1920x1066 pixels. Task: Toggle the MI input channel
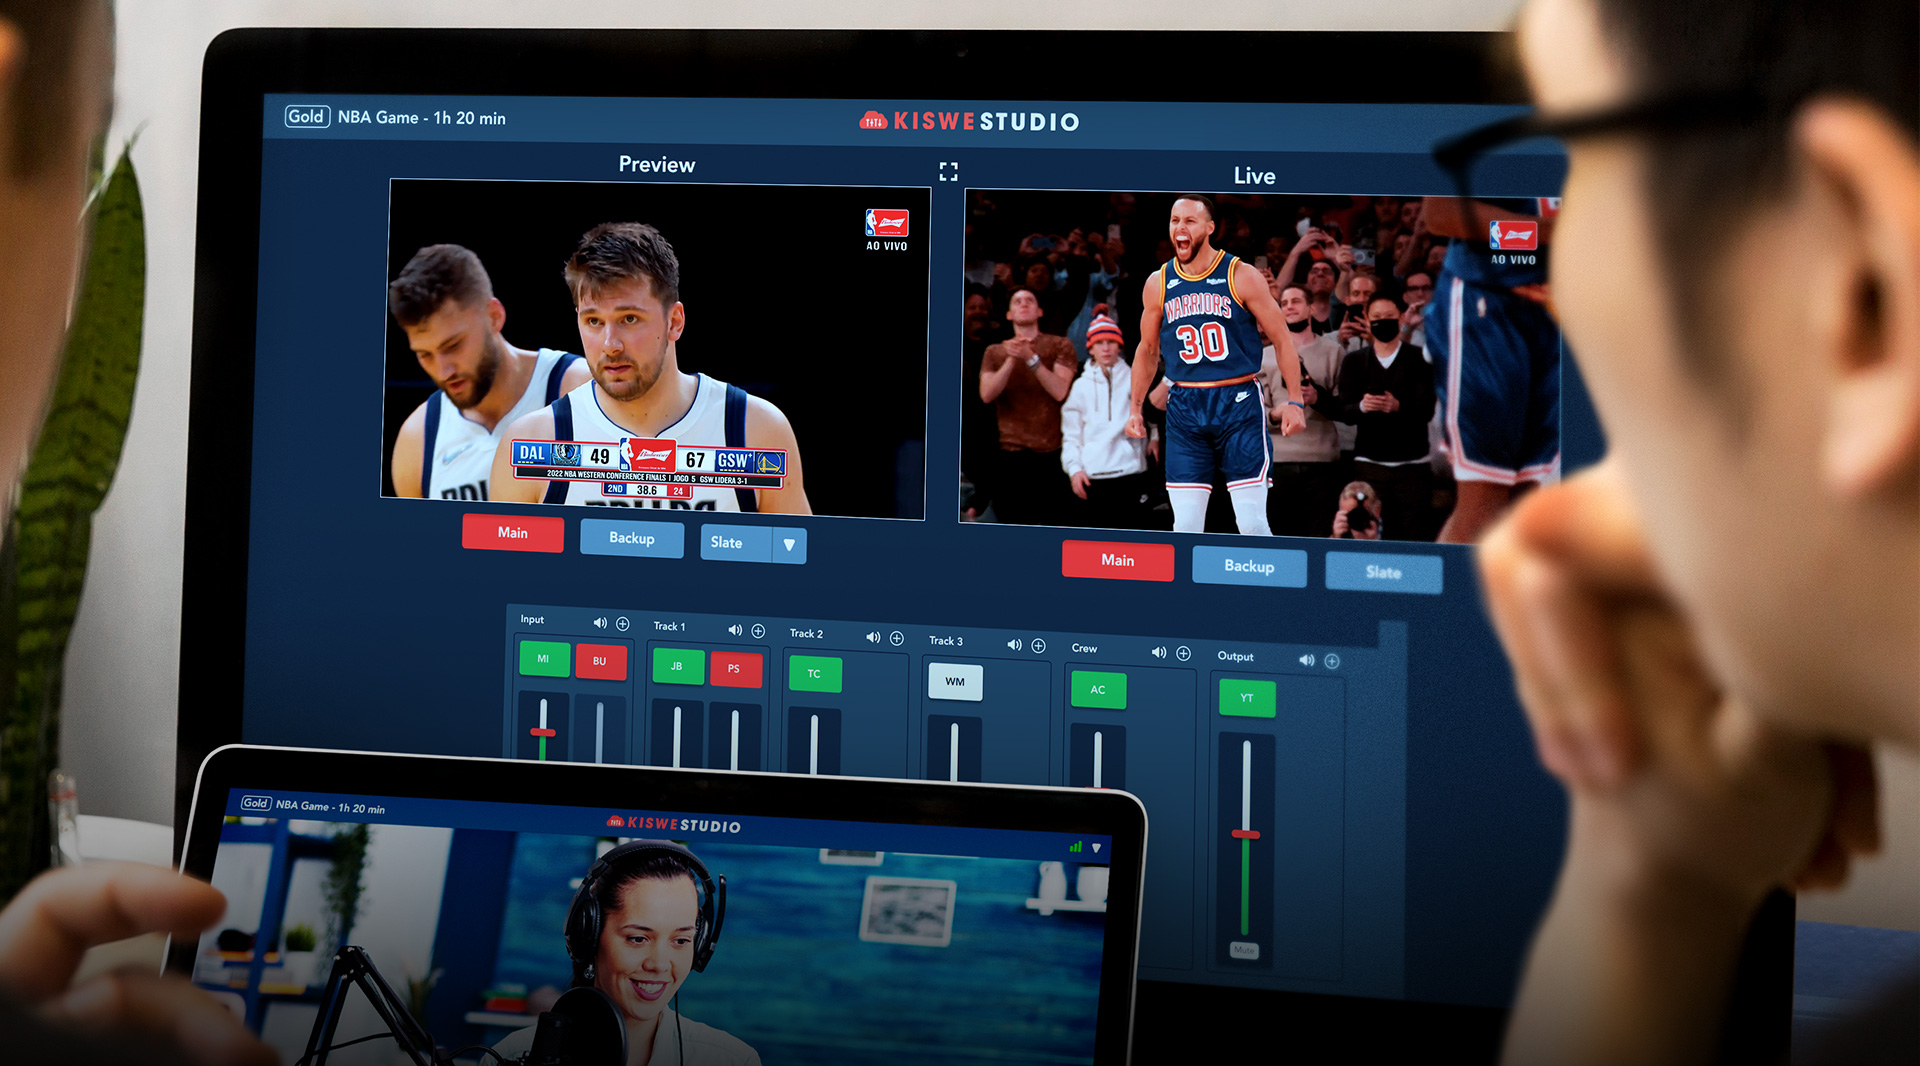(544, 658)
